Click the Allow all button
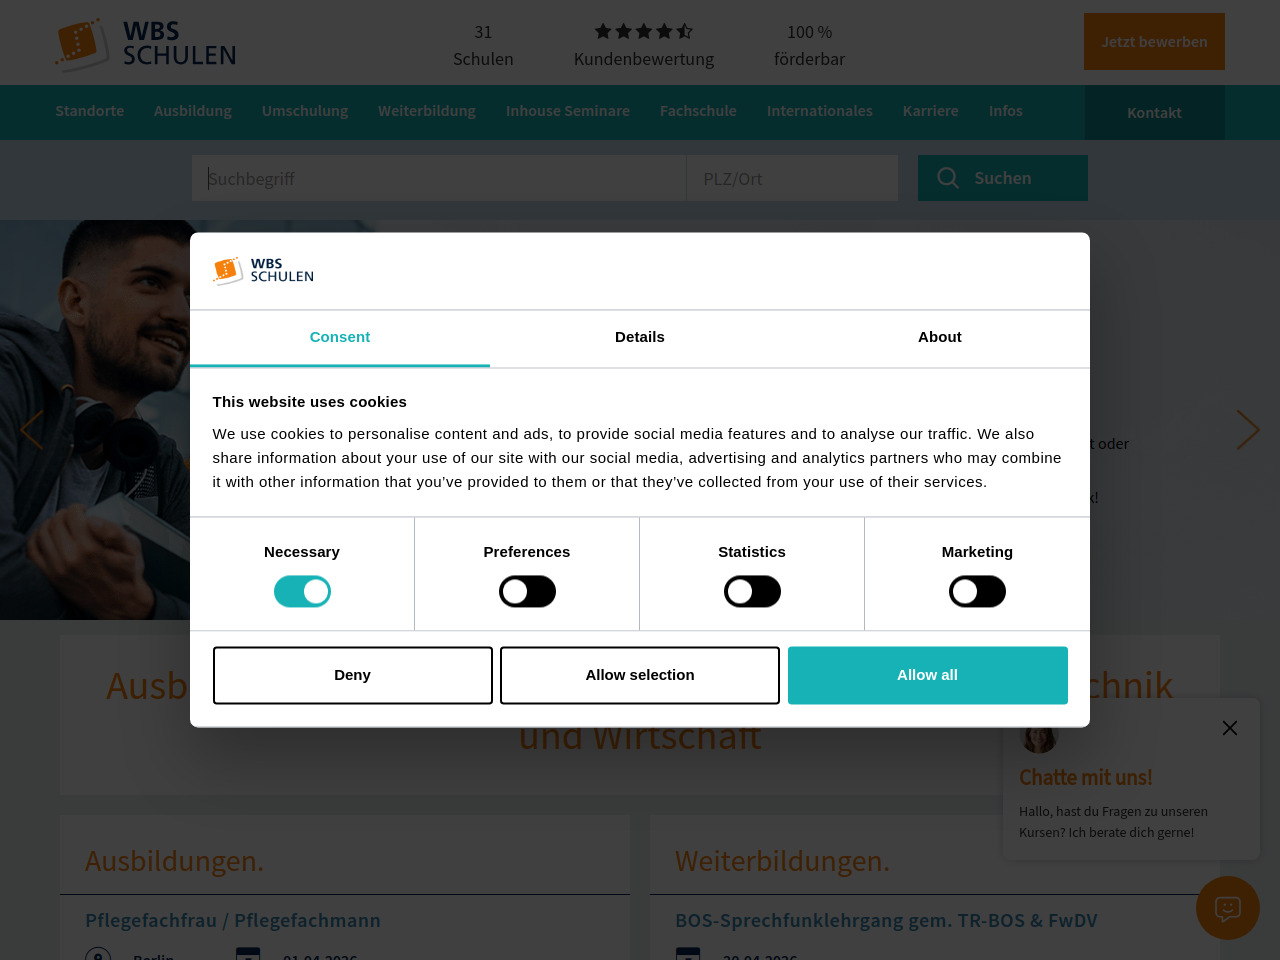The width and height of the screenshot is (1280, 960). 928,675
